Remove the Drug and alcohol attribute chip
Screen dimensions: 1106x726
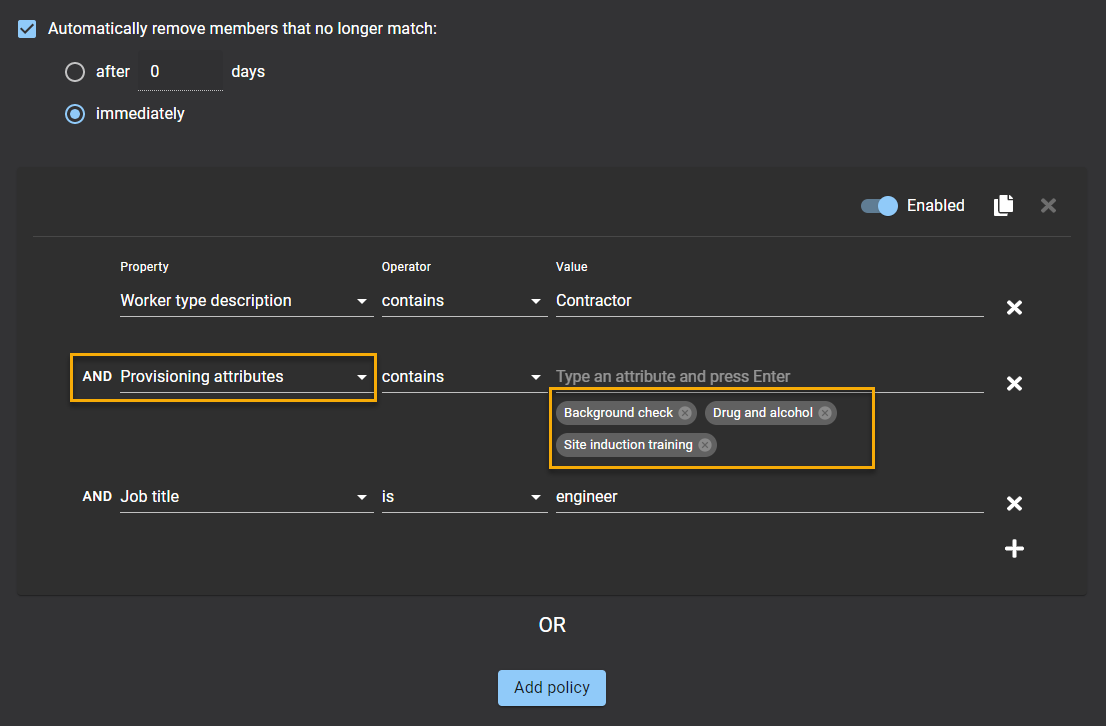[824, 413]
